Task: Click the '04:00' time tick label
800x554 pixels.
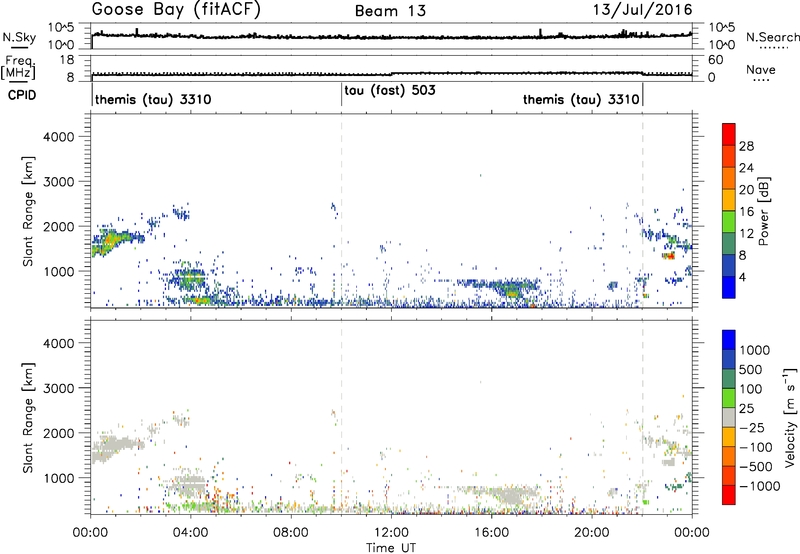Action: [x=191, y=533]
